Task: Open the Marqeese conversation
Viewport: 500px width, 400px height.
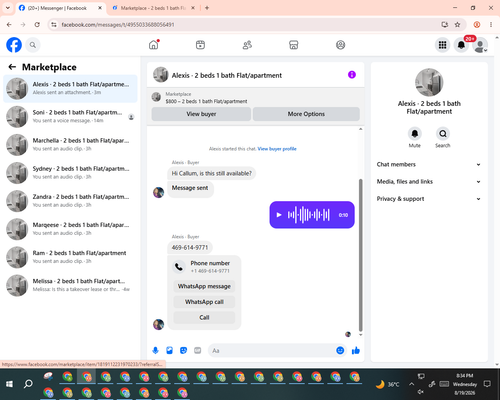Action: 70,229
